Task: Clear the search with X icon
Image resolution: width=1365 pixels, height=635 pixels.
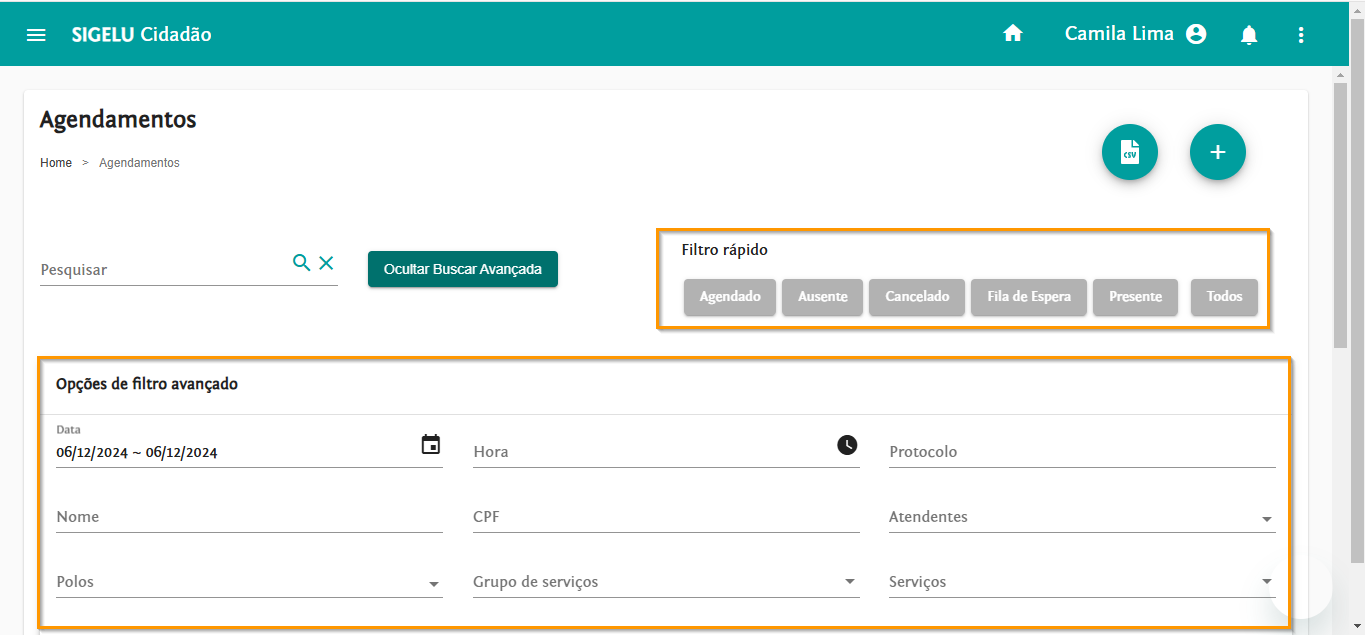Action: [x=326, y=262]
